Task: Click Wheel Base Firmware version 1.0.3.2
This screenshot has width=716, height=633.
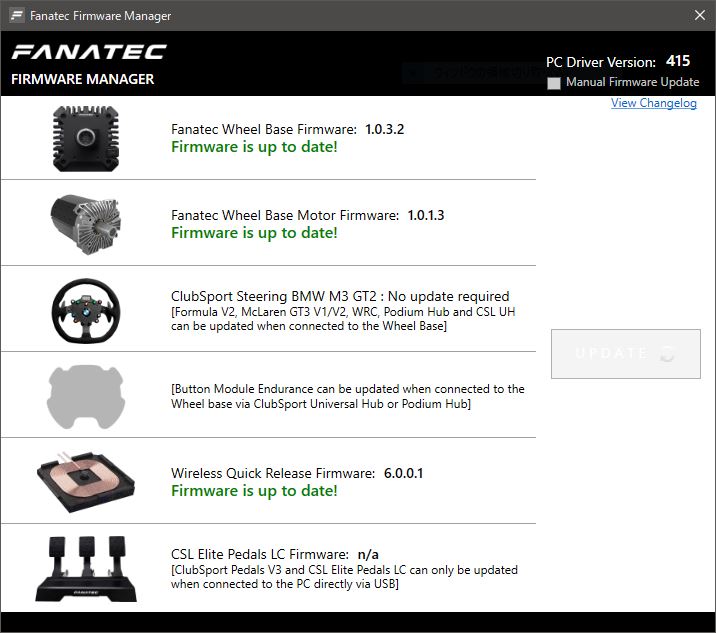Action: click(x=385, y=129)
